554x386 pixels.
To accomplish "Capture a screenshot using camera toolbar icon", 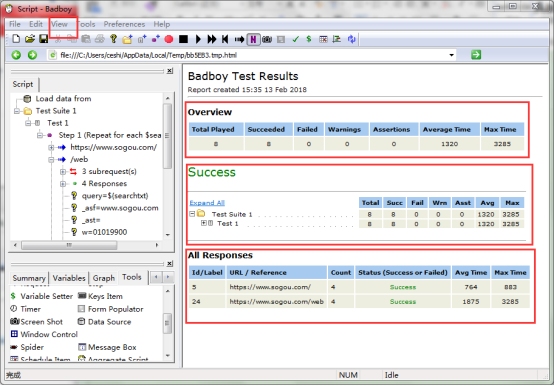I will coord(267,39).
